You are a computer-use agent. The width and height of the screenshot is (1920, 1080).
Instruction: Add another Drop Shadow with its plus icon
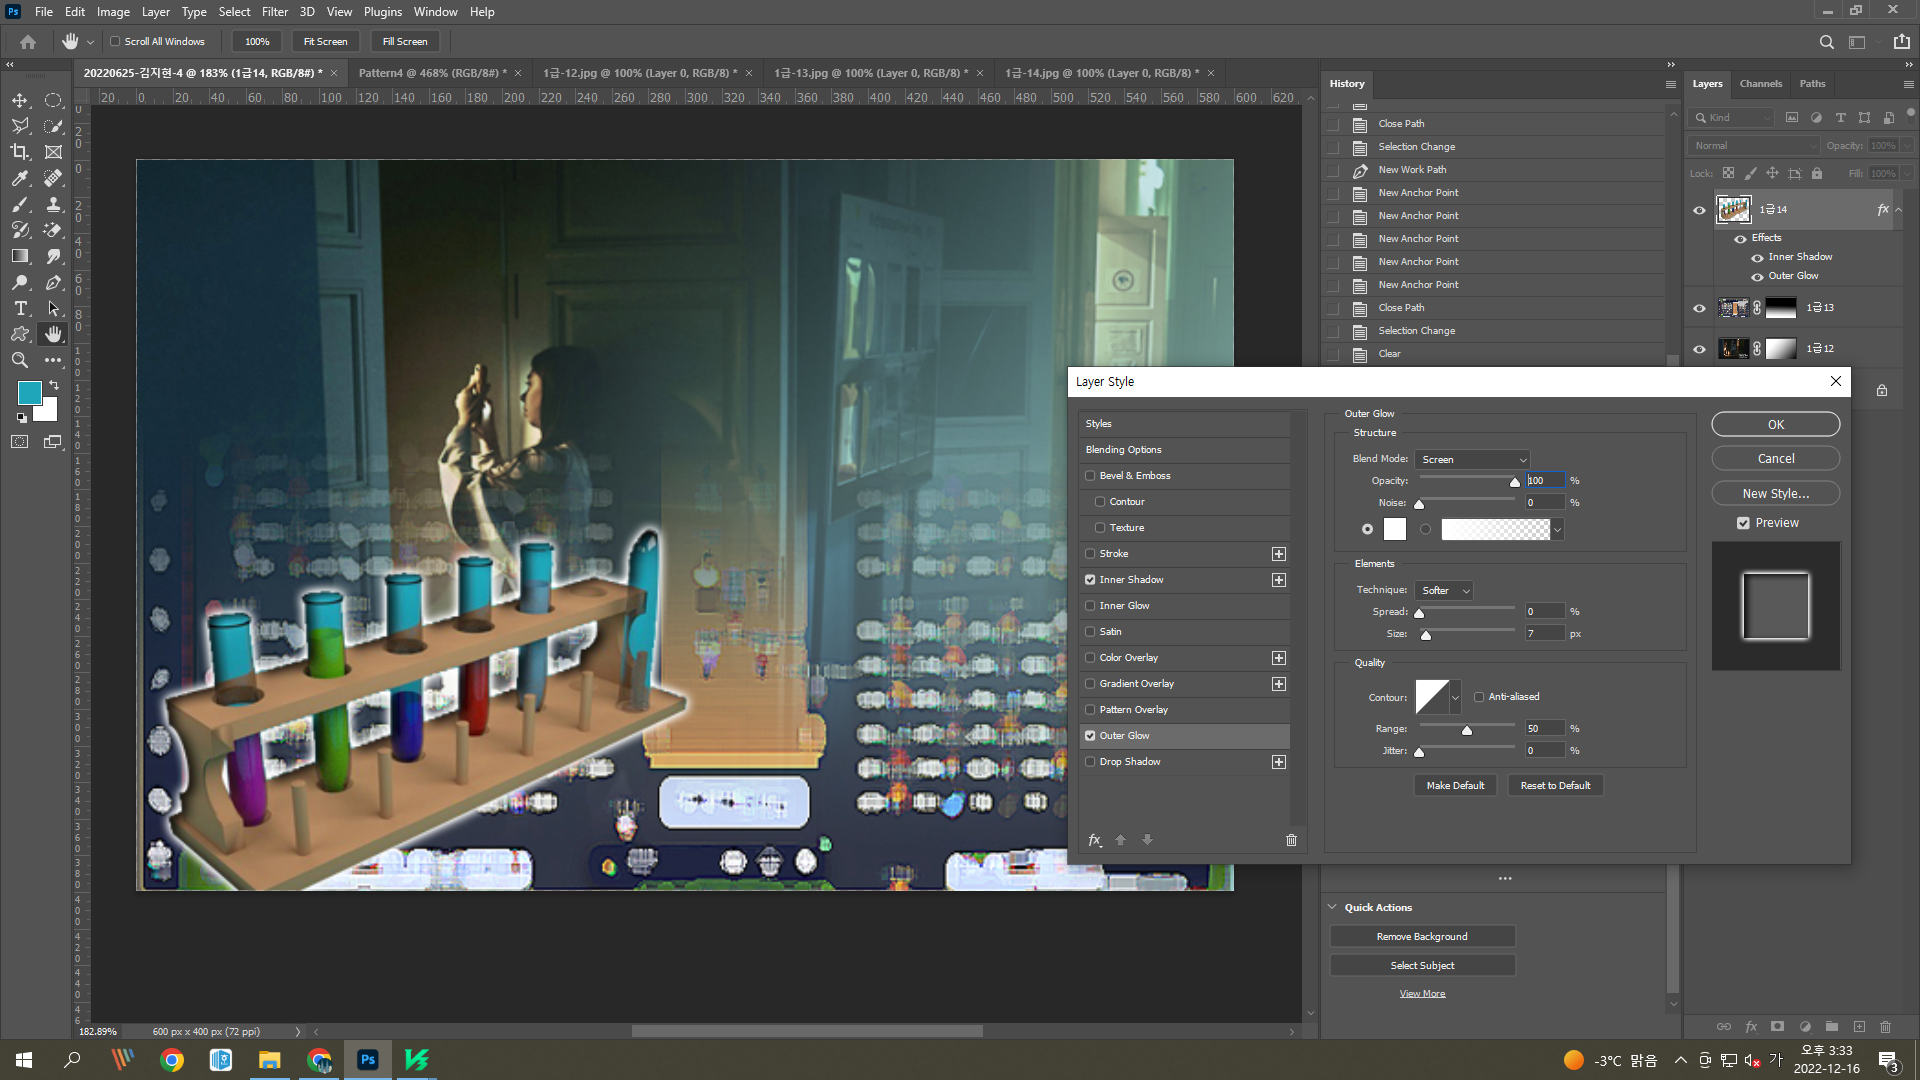coord(1278,762)
